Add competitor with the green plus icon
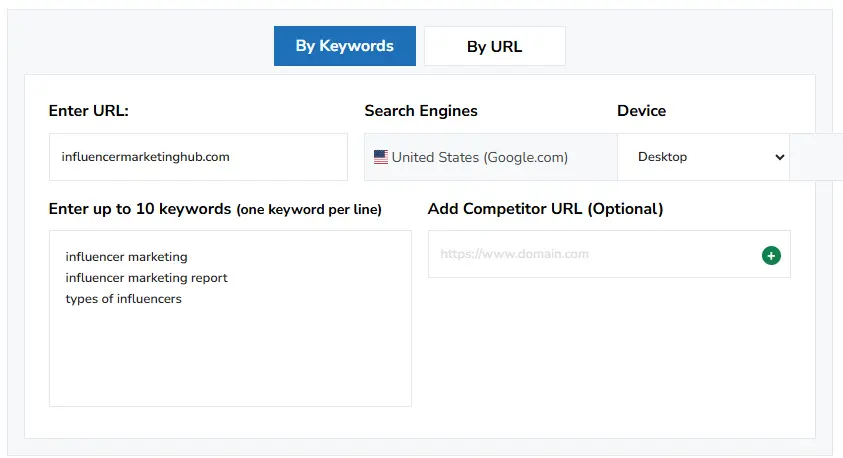The width and height of the screenshot is (843, 458). [771, 256]
